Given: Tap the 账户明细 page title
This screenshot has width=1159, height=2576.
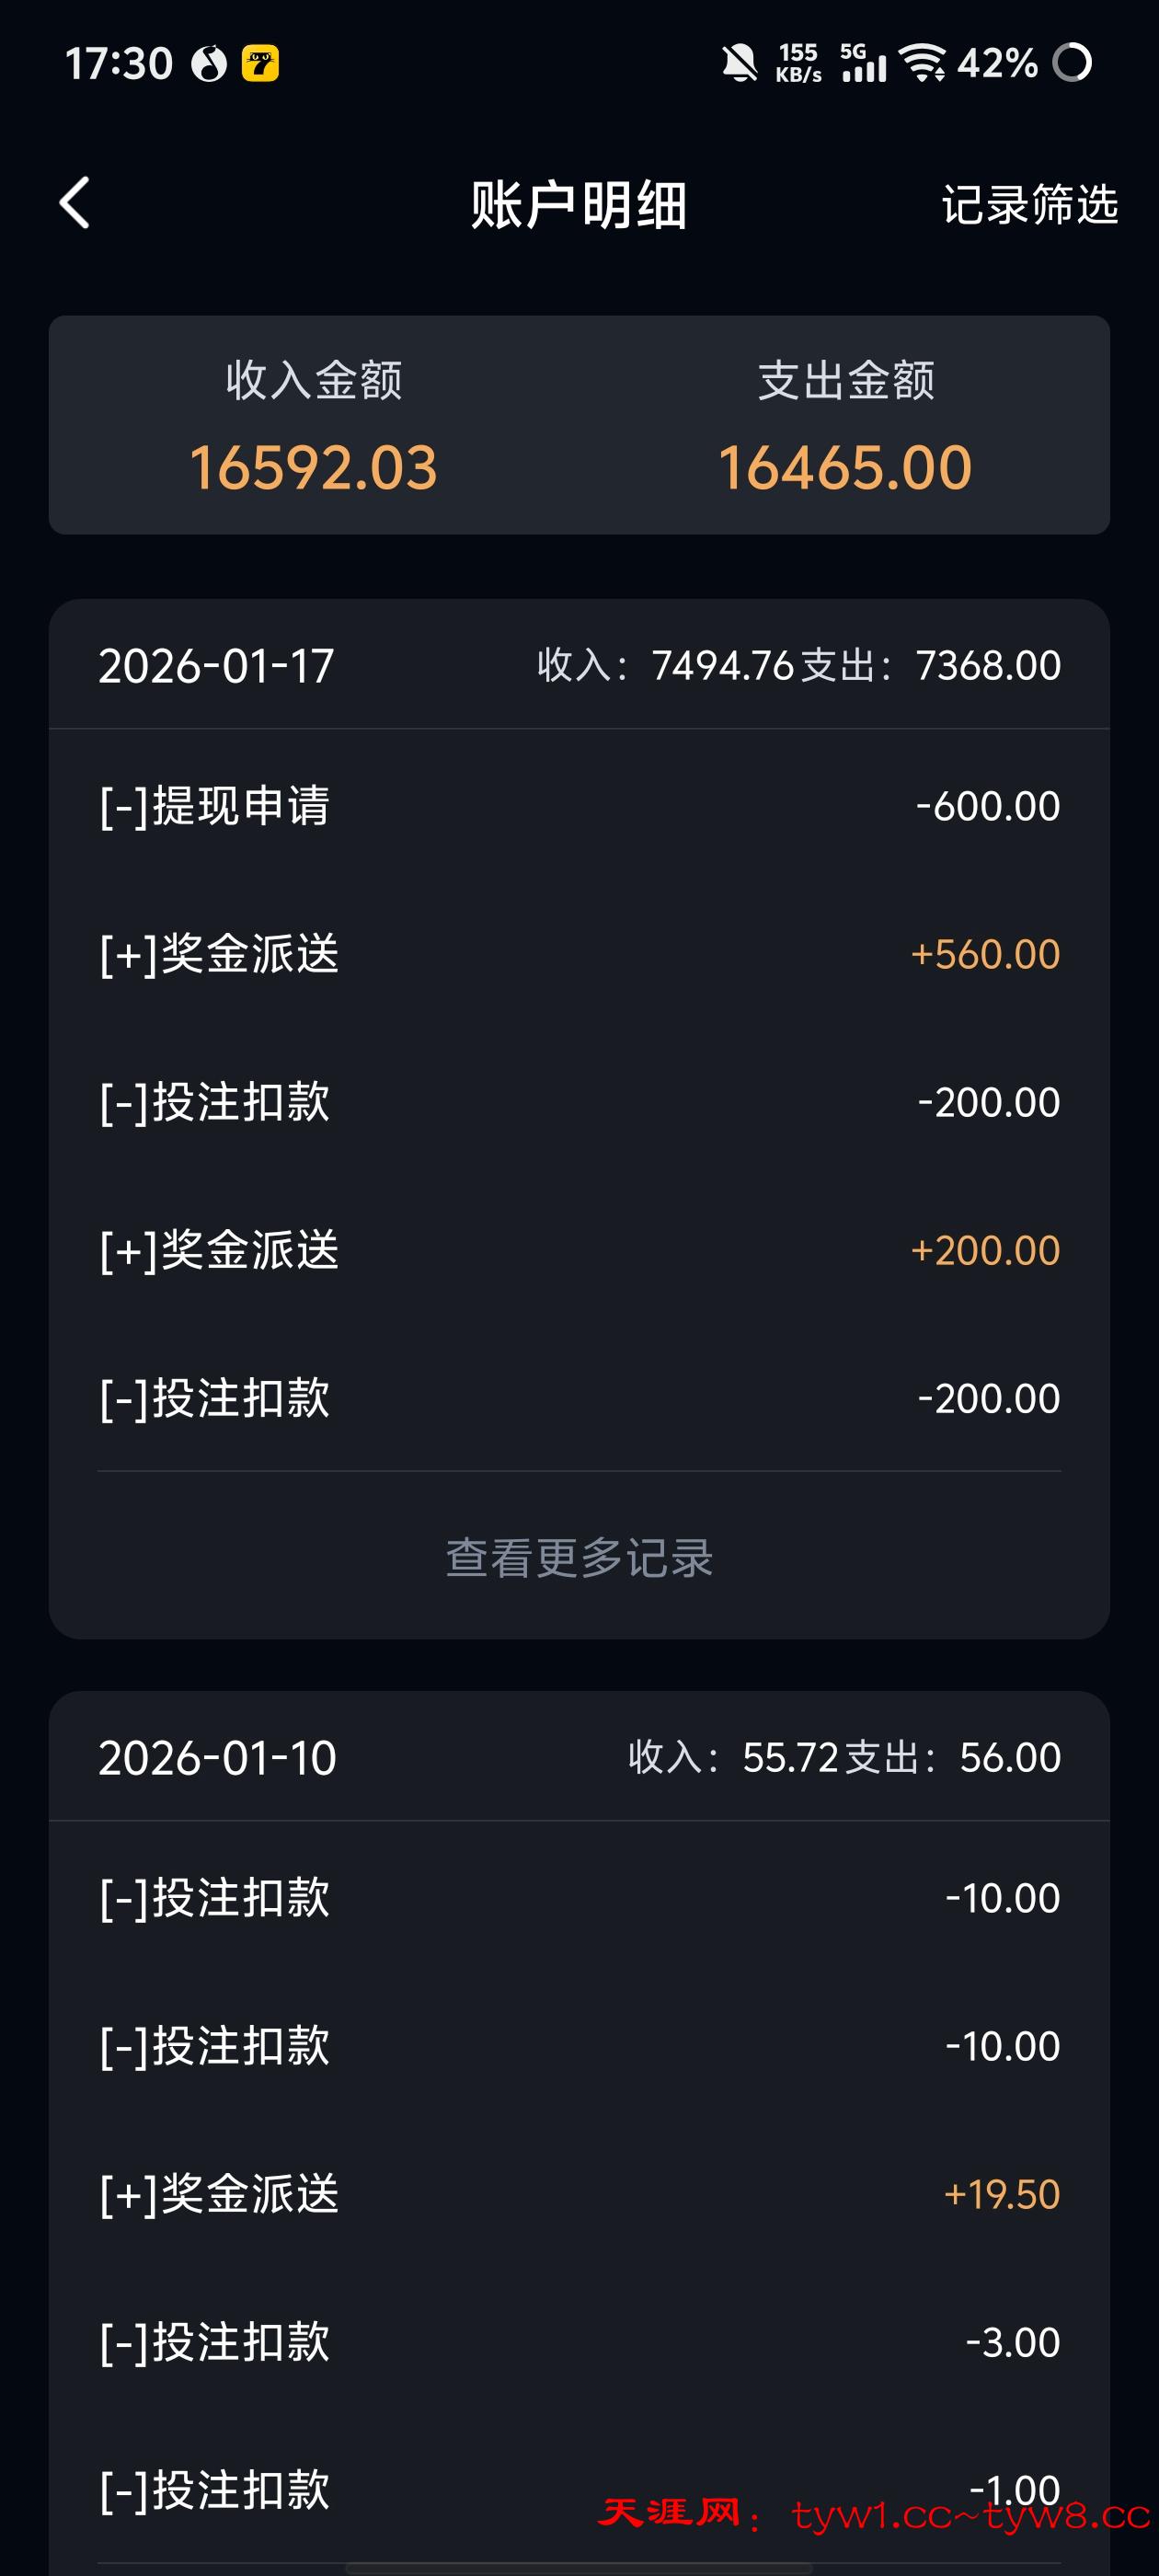Looking at the screenshot, I should coord(579,205).
